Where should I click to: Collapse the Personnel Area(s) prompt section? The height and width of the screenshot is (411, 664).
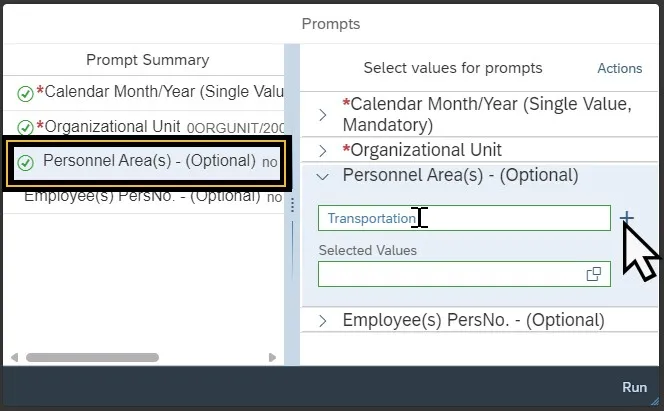click(x=322, y=176)
